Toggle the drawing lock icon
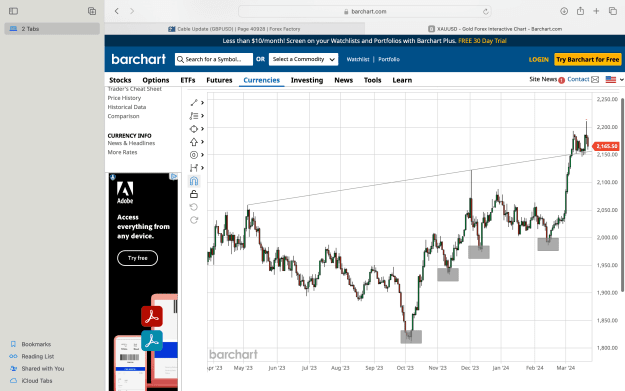 [x=194, y=194]
